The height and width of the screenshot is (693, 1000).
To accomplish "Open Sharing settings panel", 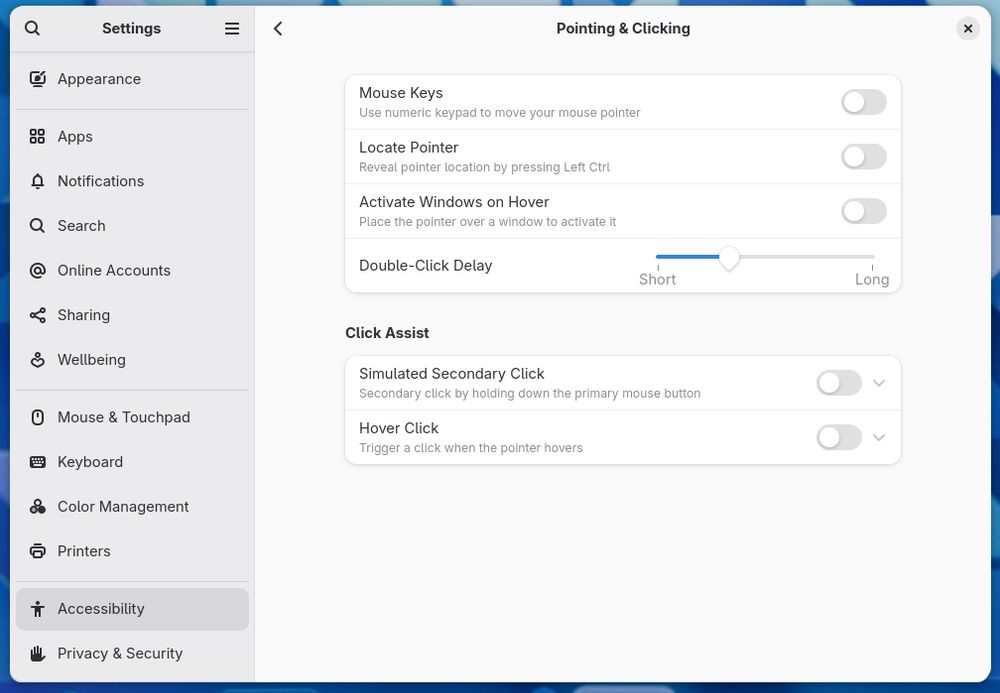I will click(x=132, y=315).
